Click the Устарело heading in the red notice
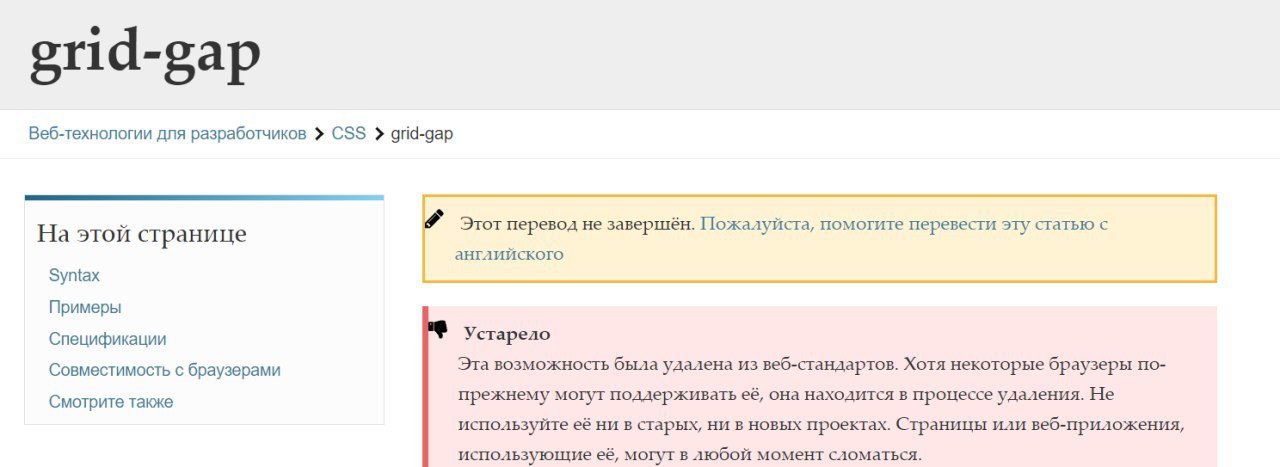 tap(507, 334)
